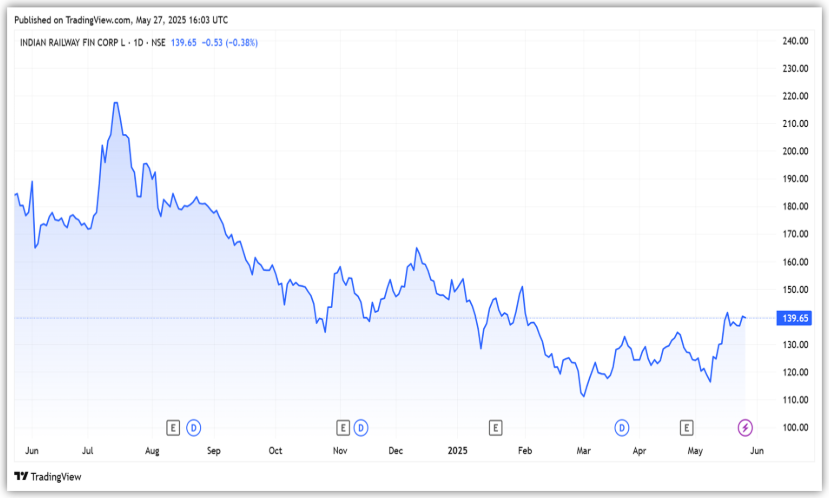
Task: Open the November earnings E marker
Action: point(343,427)
